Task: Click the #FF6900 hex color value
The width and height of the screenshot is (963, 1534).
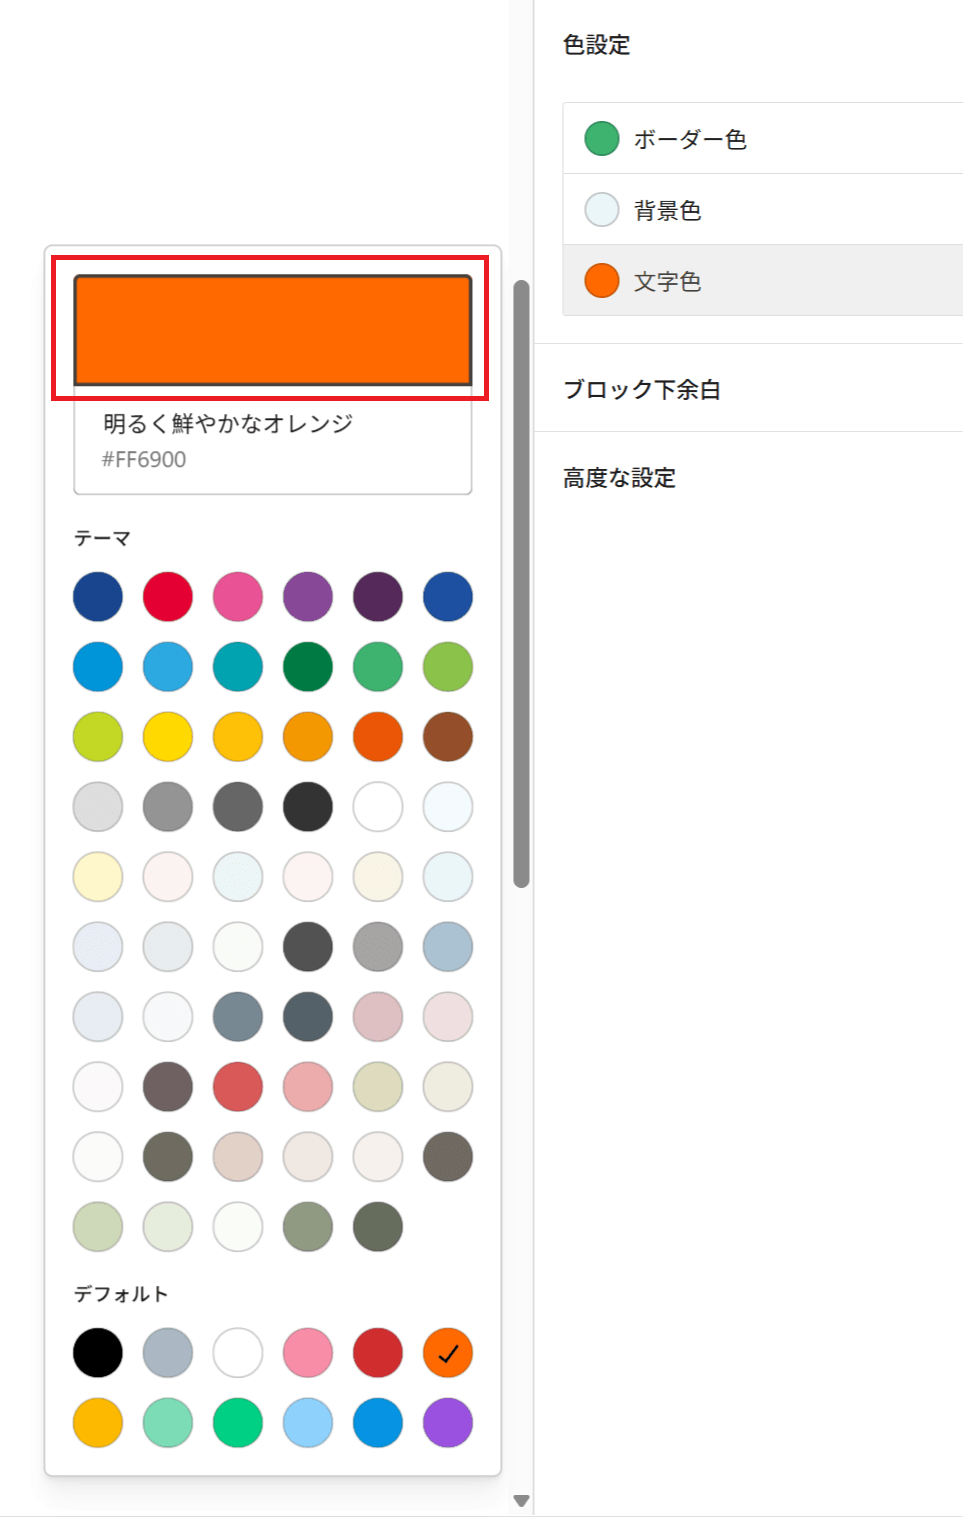Action: click(x=144, y=460)
